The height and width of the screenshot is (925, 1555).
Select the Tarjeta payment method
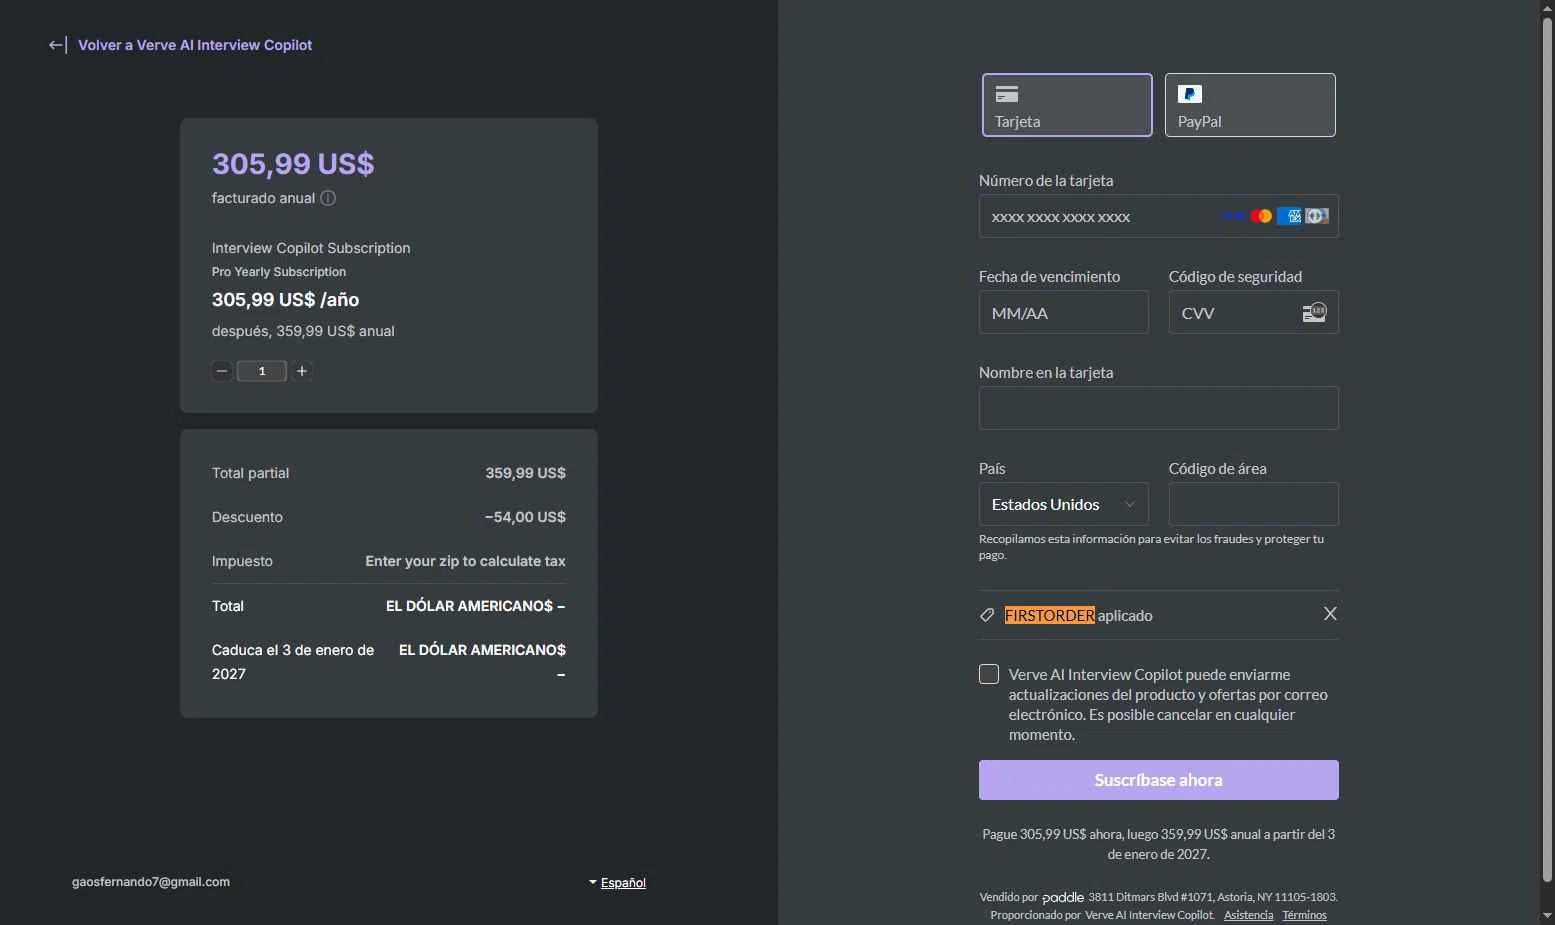[1067, 105]
